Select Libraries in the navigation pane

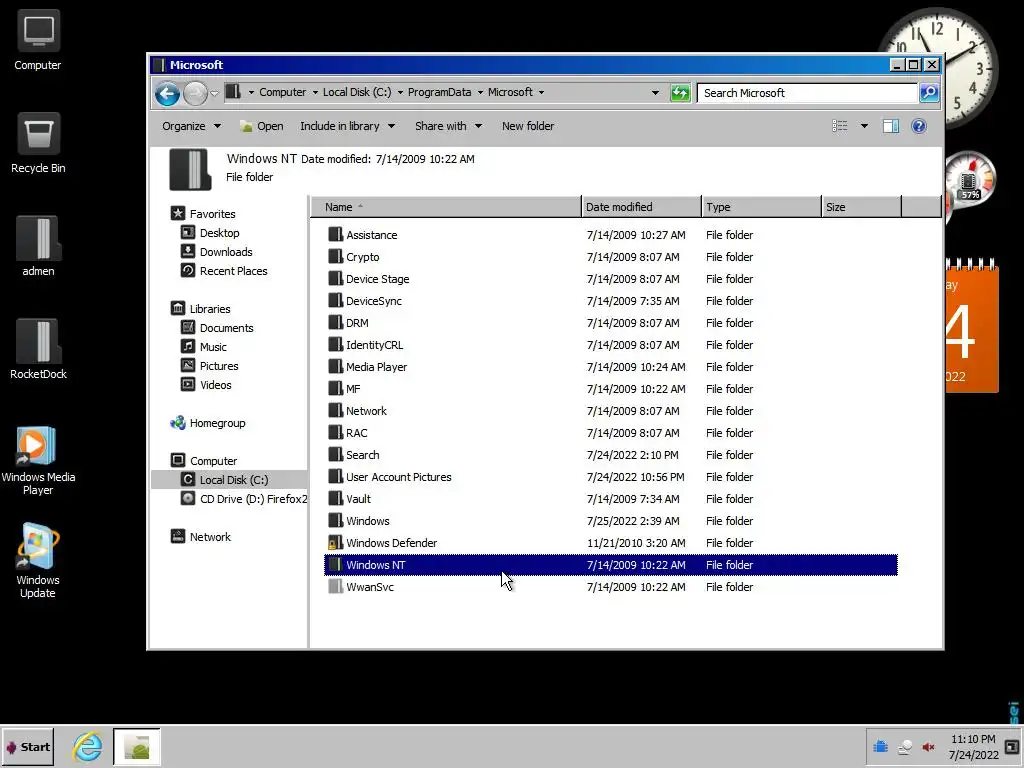[210, 308]
